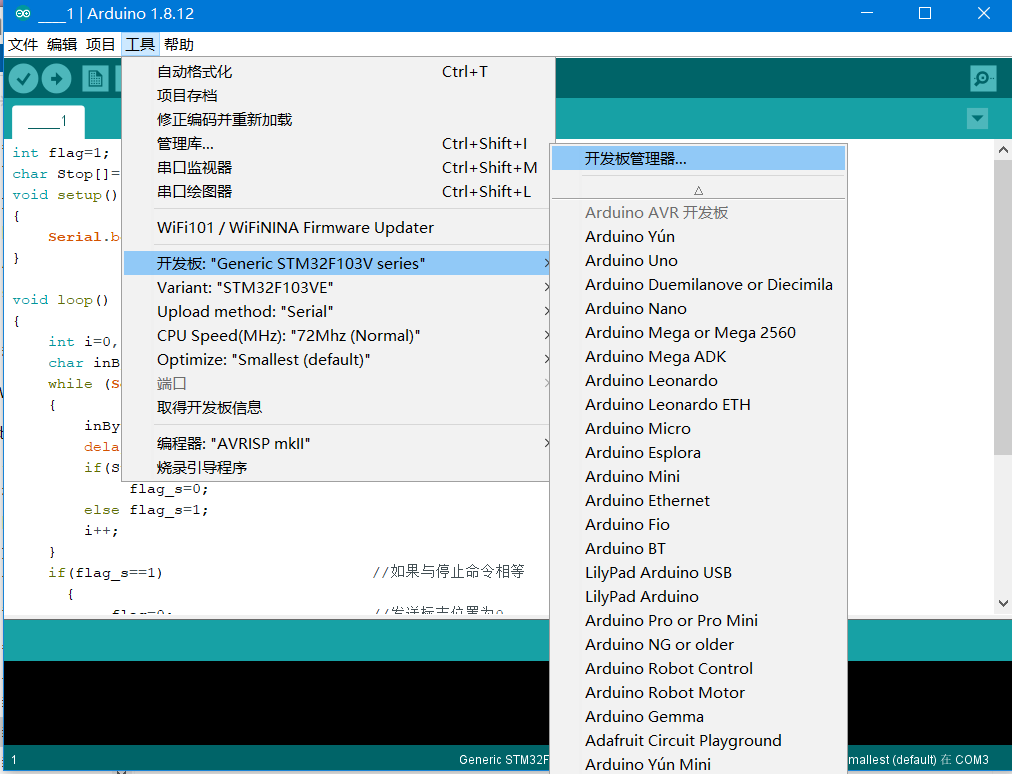
Task: Choose Arduino Robot Control board
Action: (698, 668)
